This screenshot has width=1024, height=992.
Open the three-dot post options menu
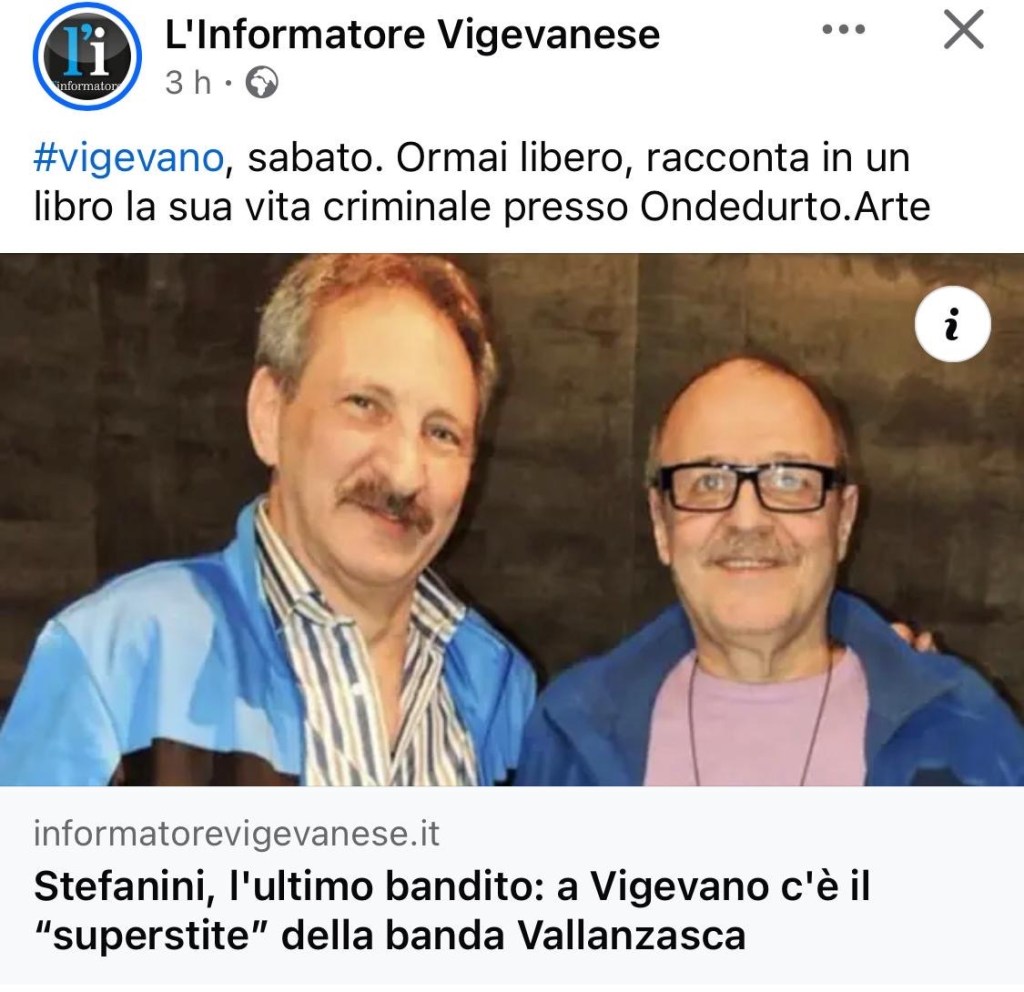844,29
